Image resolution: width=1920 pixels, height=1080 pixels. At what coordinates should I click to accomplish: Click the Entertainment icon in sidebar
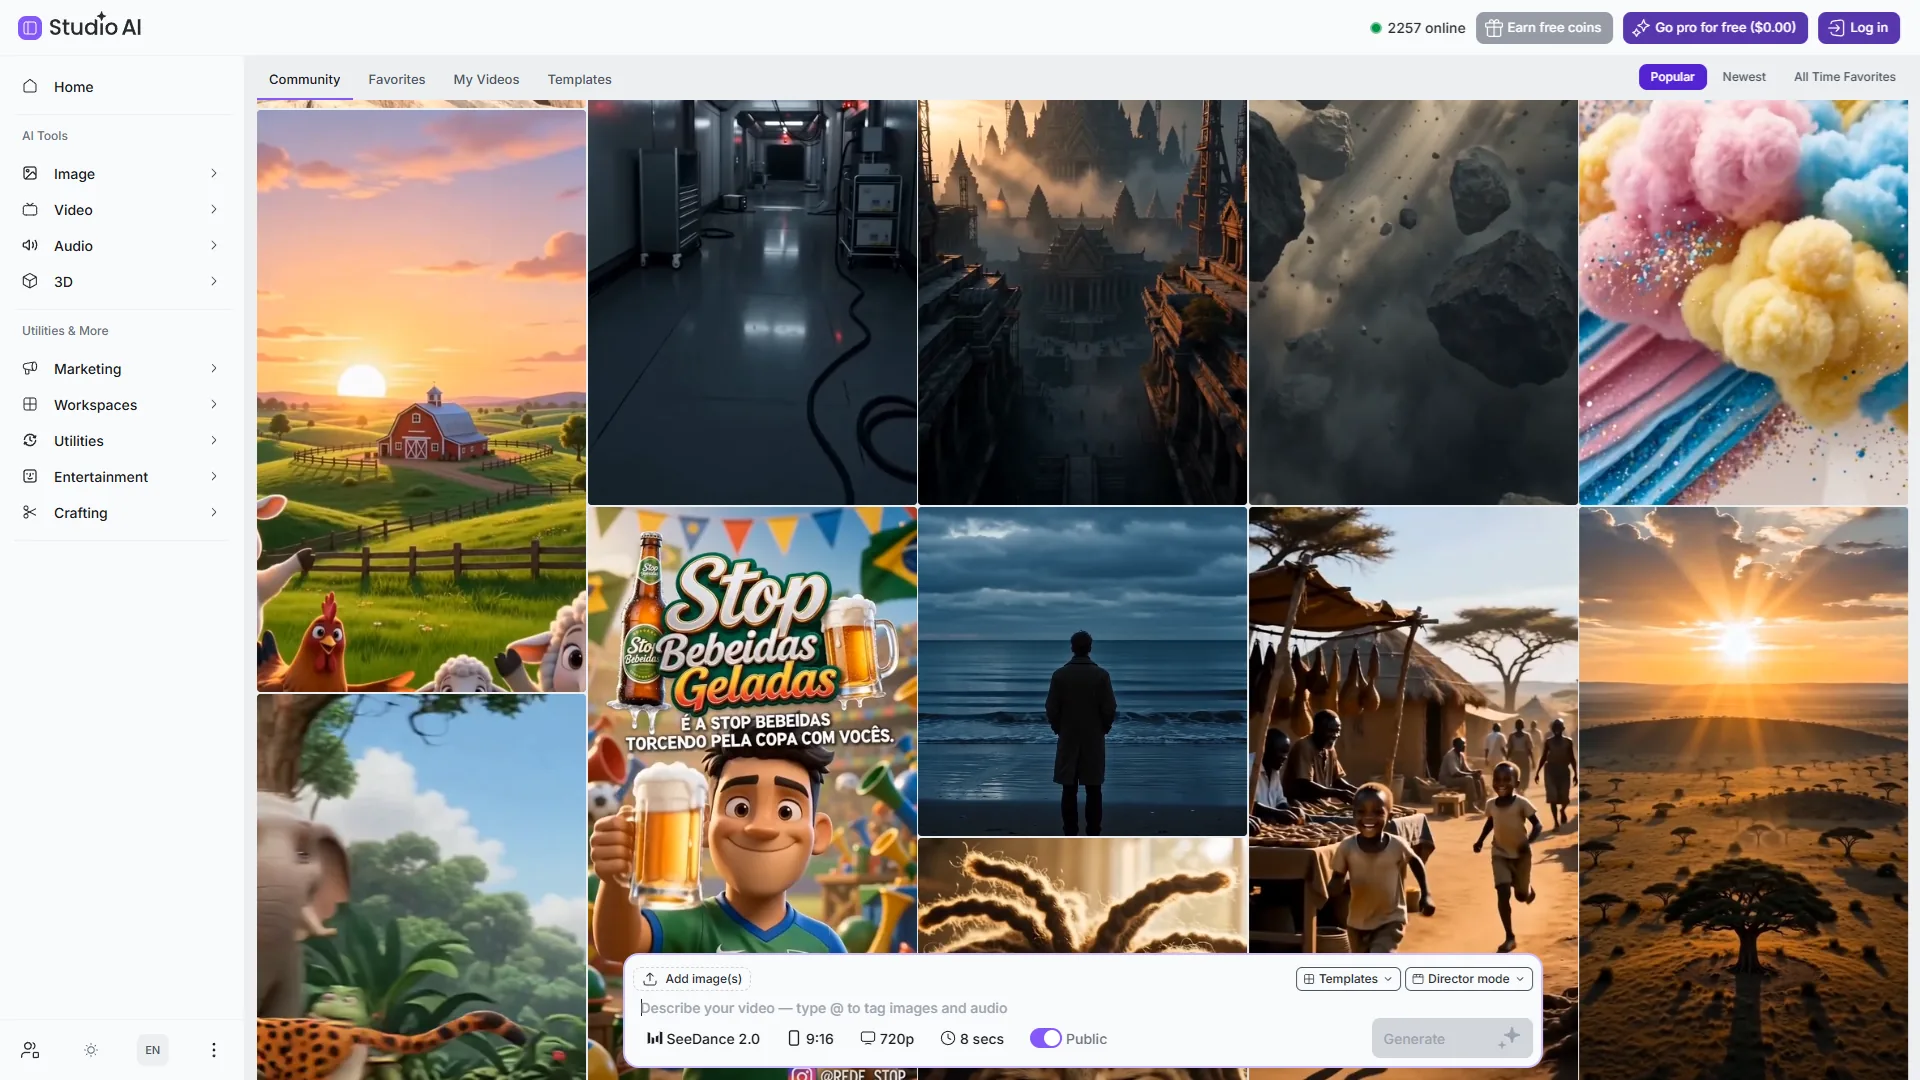tap(30, 476)
